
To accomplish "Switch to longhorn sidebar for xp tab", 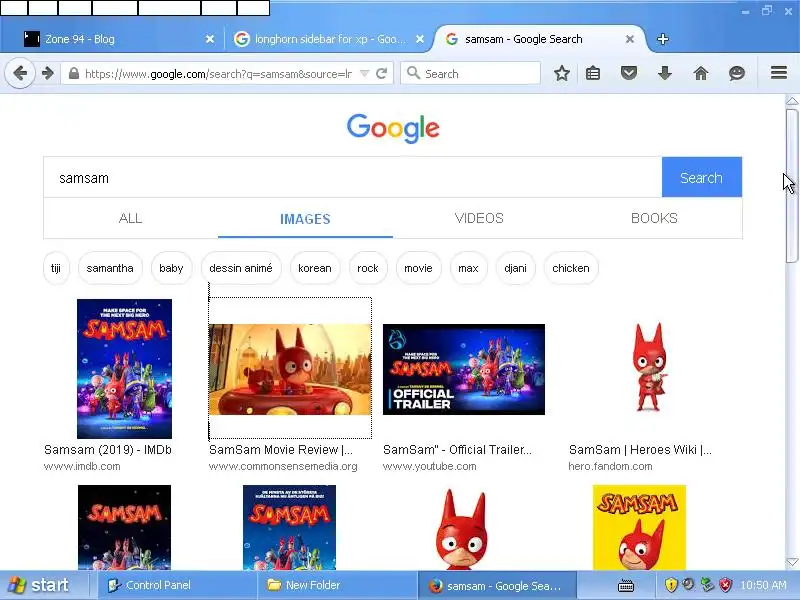I will (328, 39).
